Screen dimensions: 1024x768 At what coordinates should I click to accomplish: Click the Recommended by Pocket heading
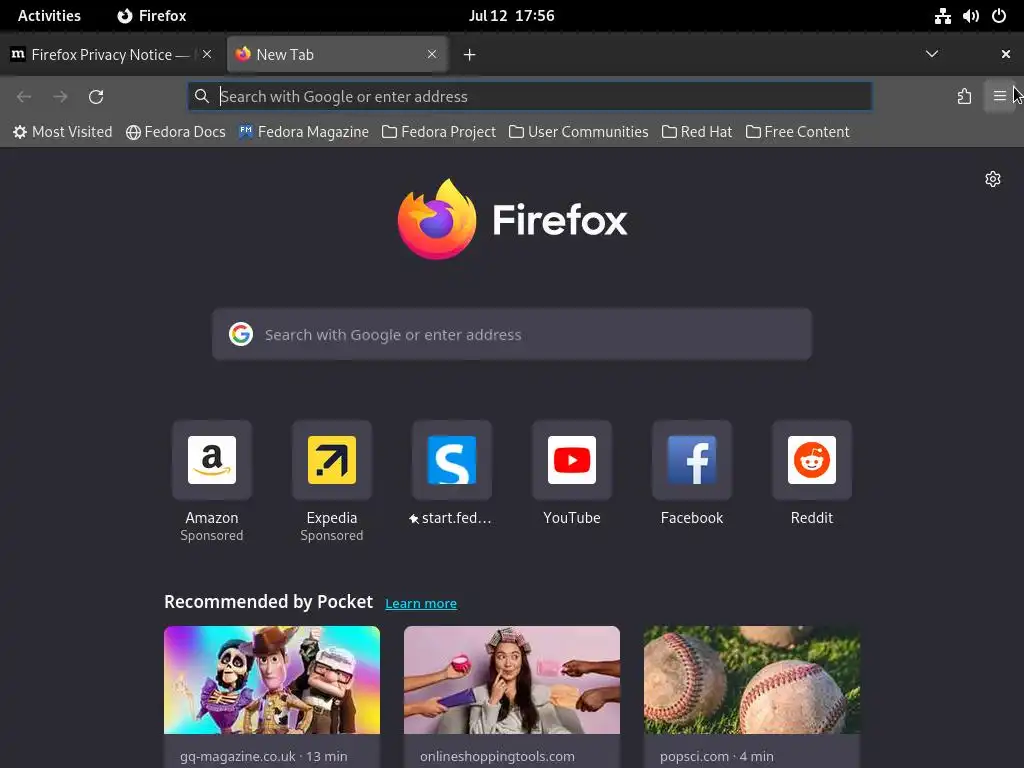[x=268, y=601]
